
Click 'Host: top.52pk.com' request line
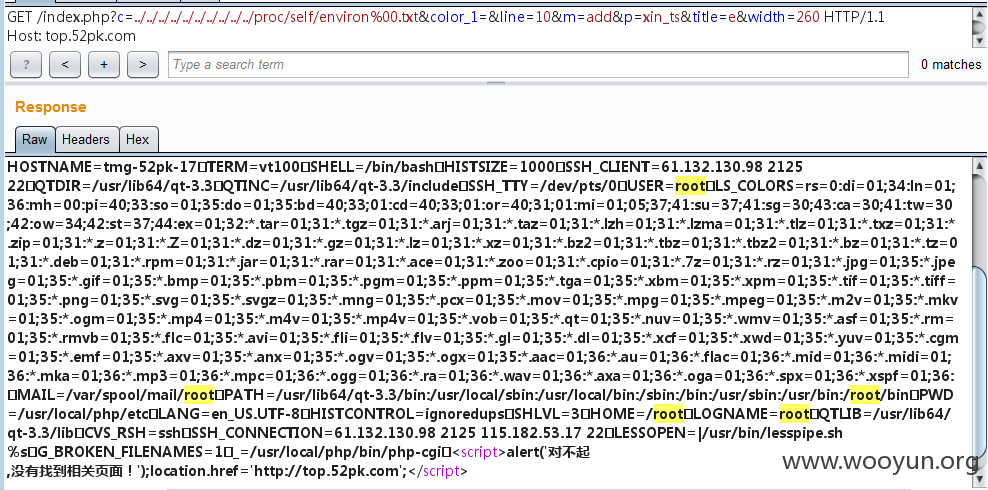point(71,36)
